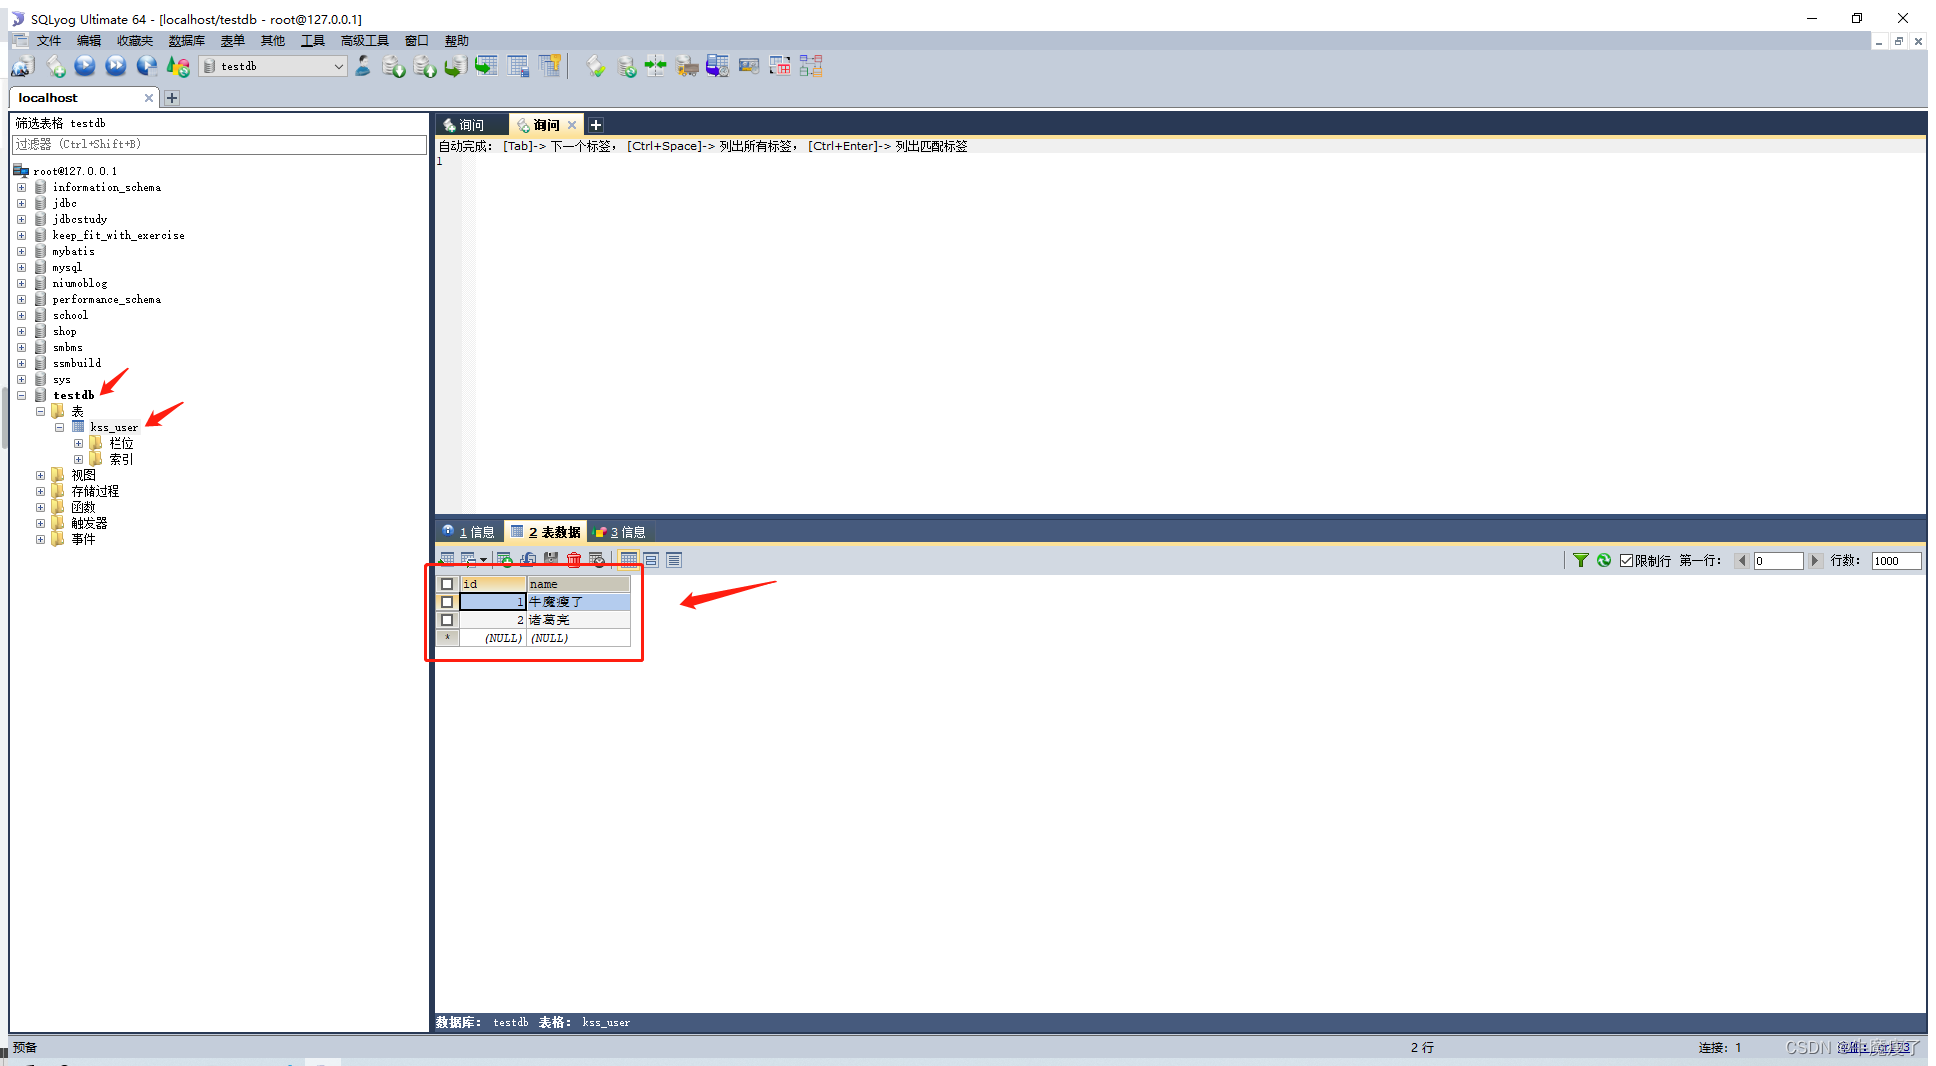Open the export table data dropdown arrow
1936x1066 pixels.
[484, 560]
